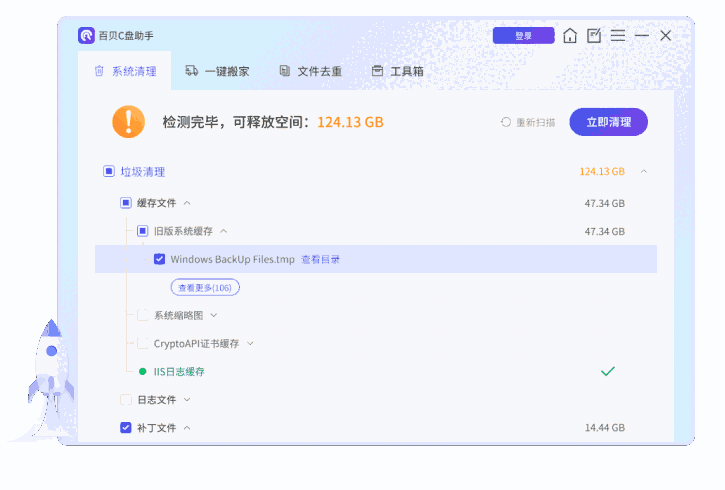Expand the 日志文件 chevron
This screenshot has width=725, height=490.
[187, 399]
